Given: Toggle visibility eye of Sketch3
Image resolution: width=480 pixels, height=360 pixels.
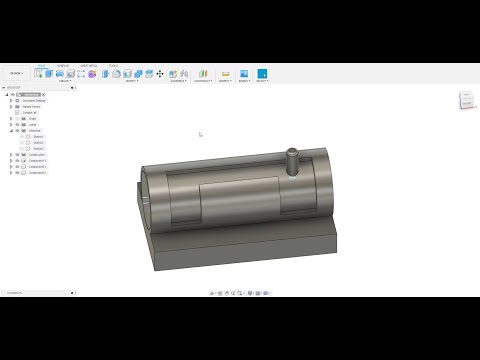Looking at the screenshot, I should [22, 149].
